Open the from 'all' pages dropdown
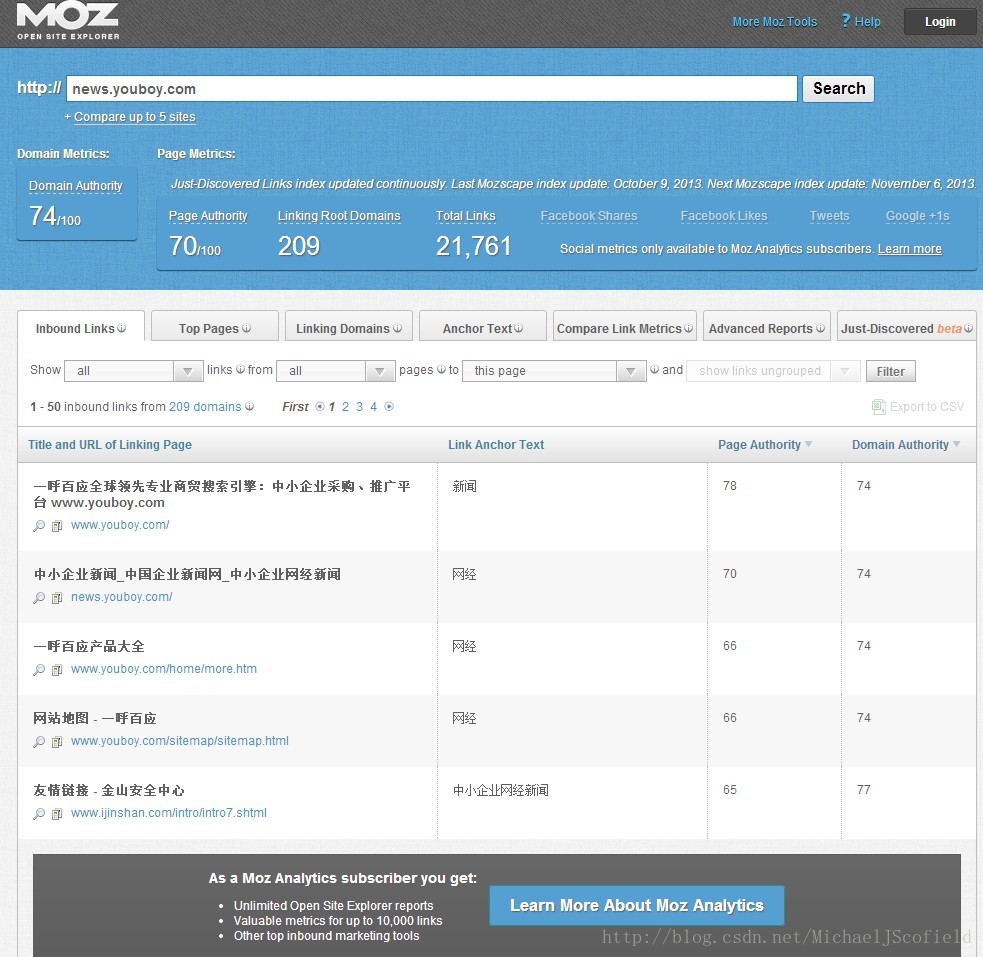This screenshot has height=957, width=983. tap(335, 371)
